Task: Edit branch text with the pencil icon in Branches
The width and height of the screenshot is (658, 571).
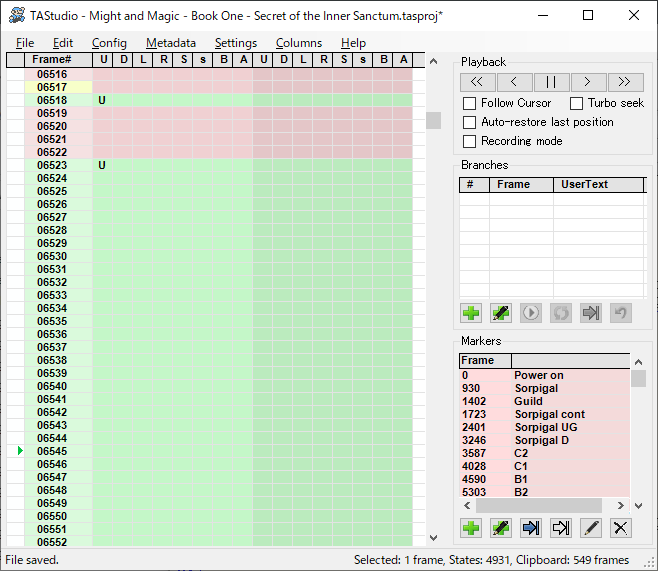Action: (501, 313)
